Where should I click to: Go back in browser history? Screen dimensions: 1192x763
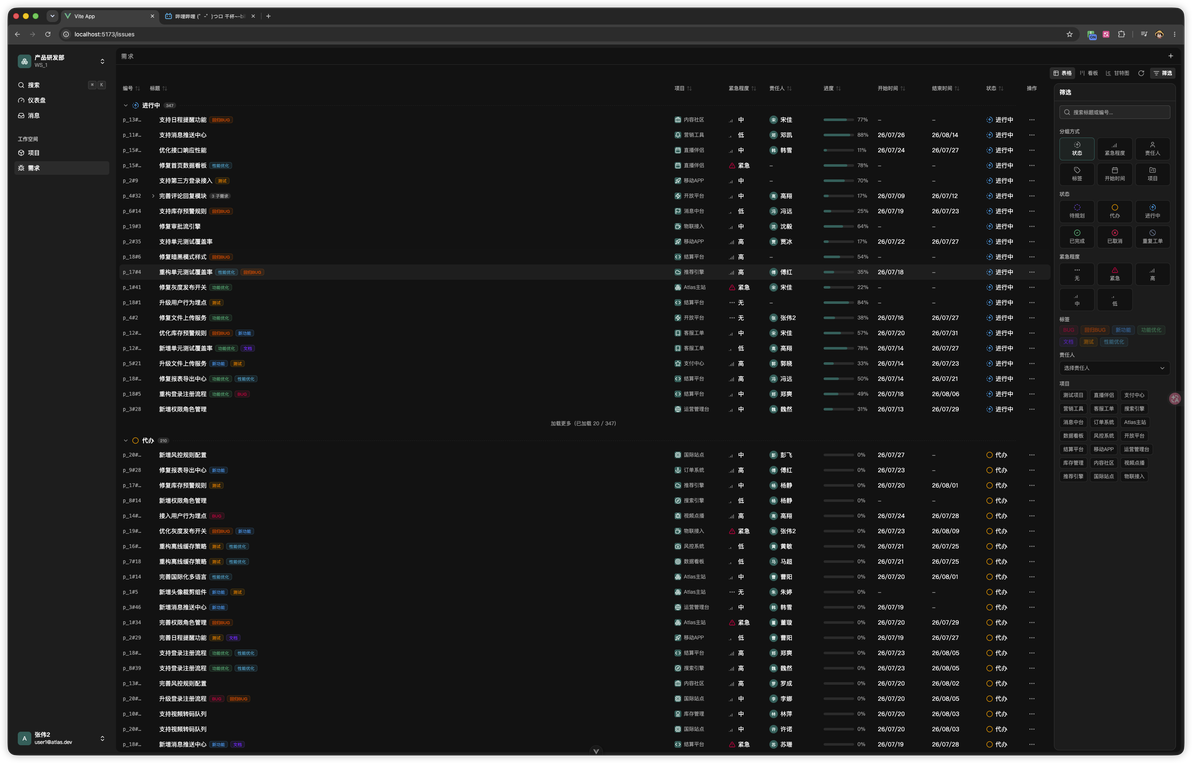(x=17, y=34)
